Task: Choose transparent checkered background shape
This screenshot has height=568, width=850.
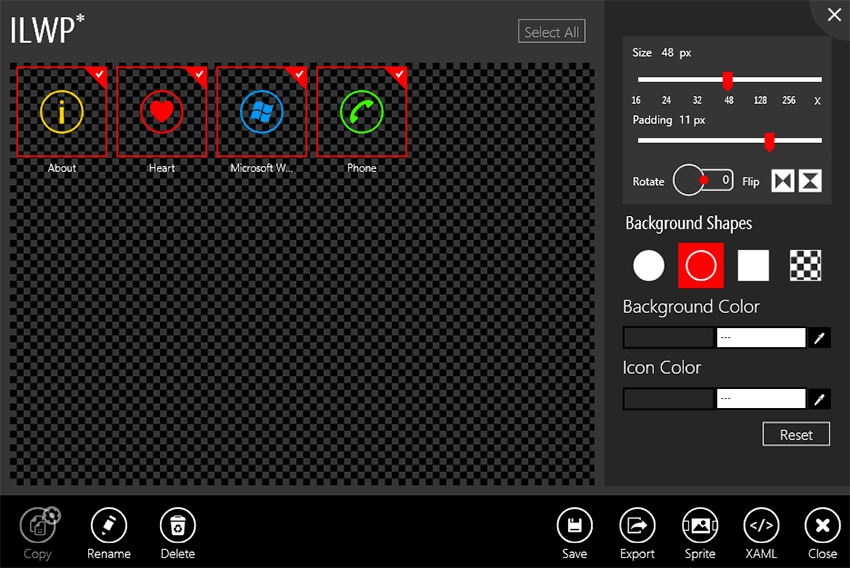Action: click(x=805, y=266)
